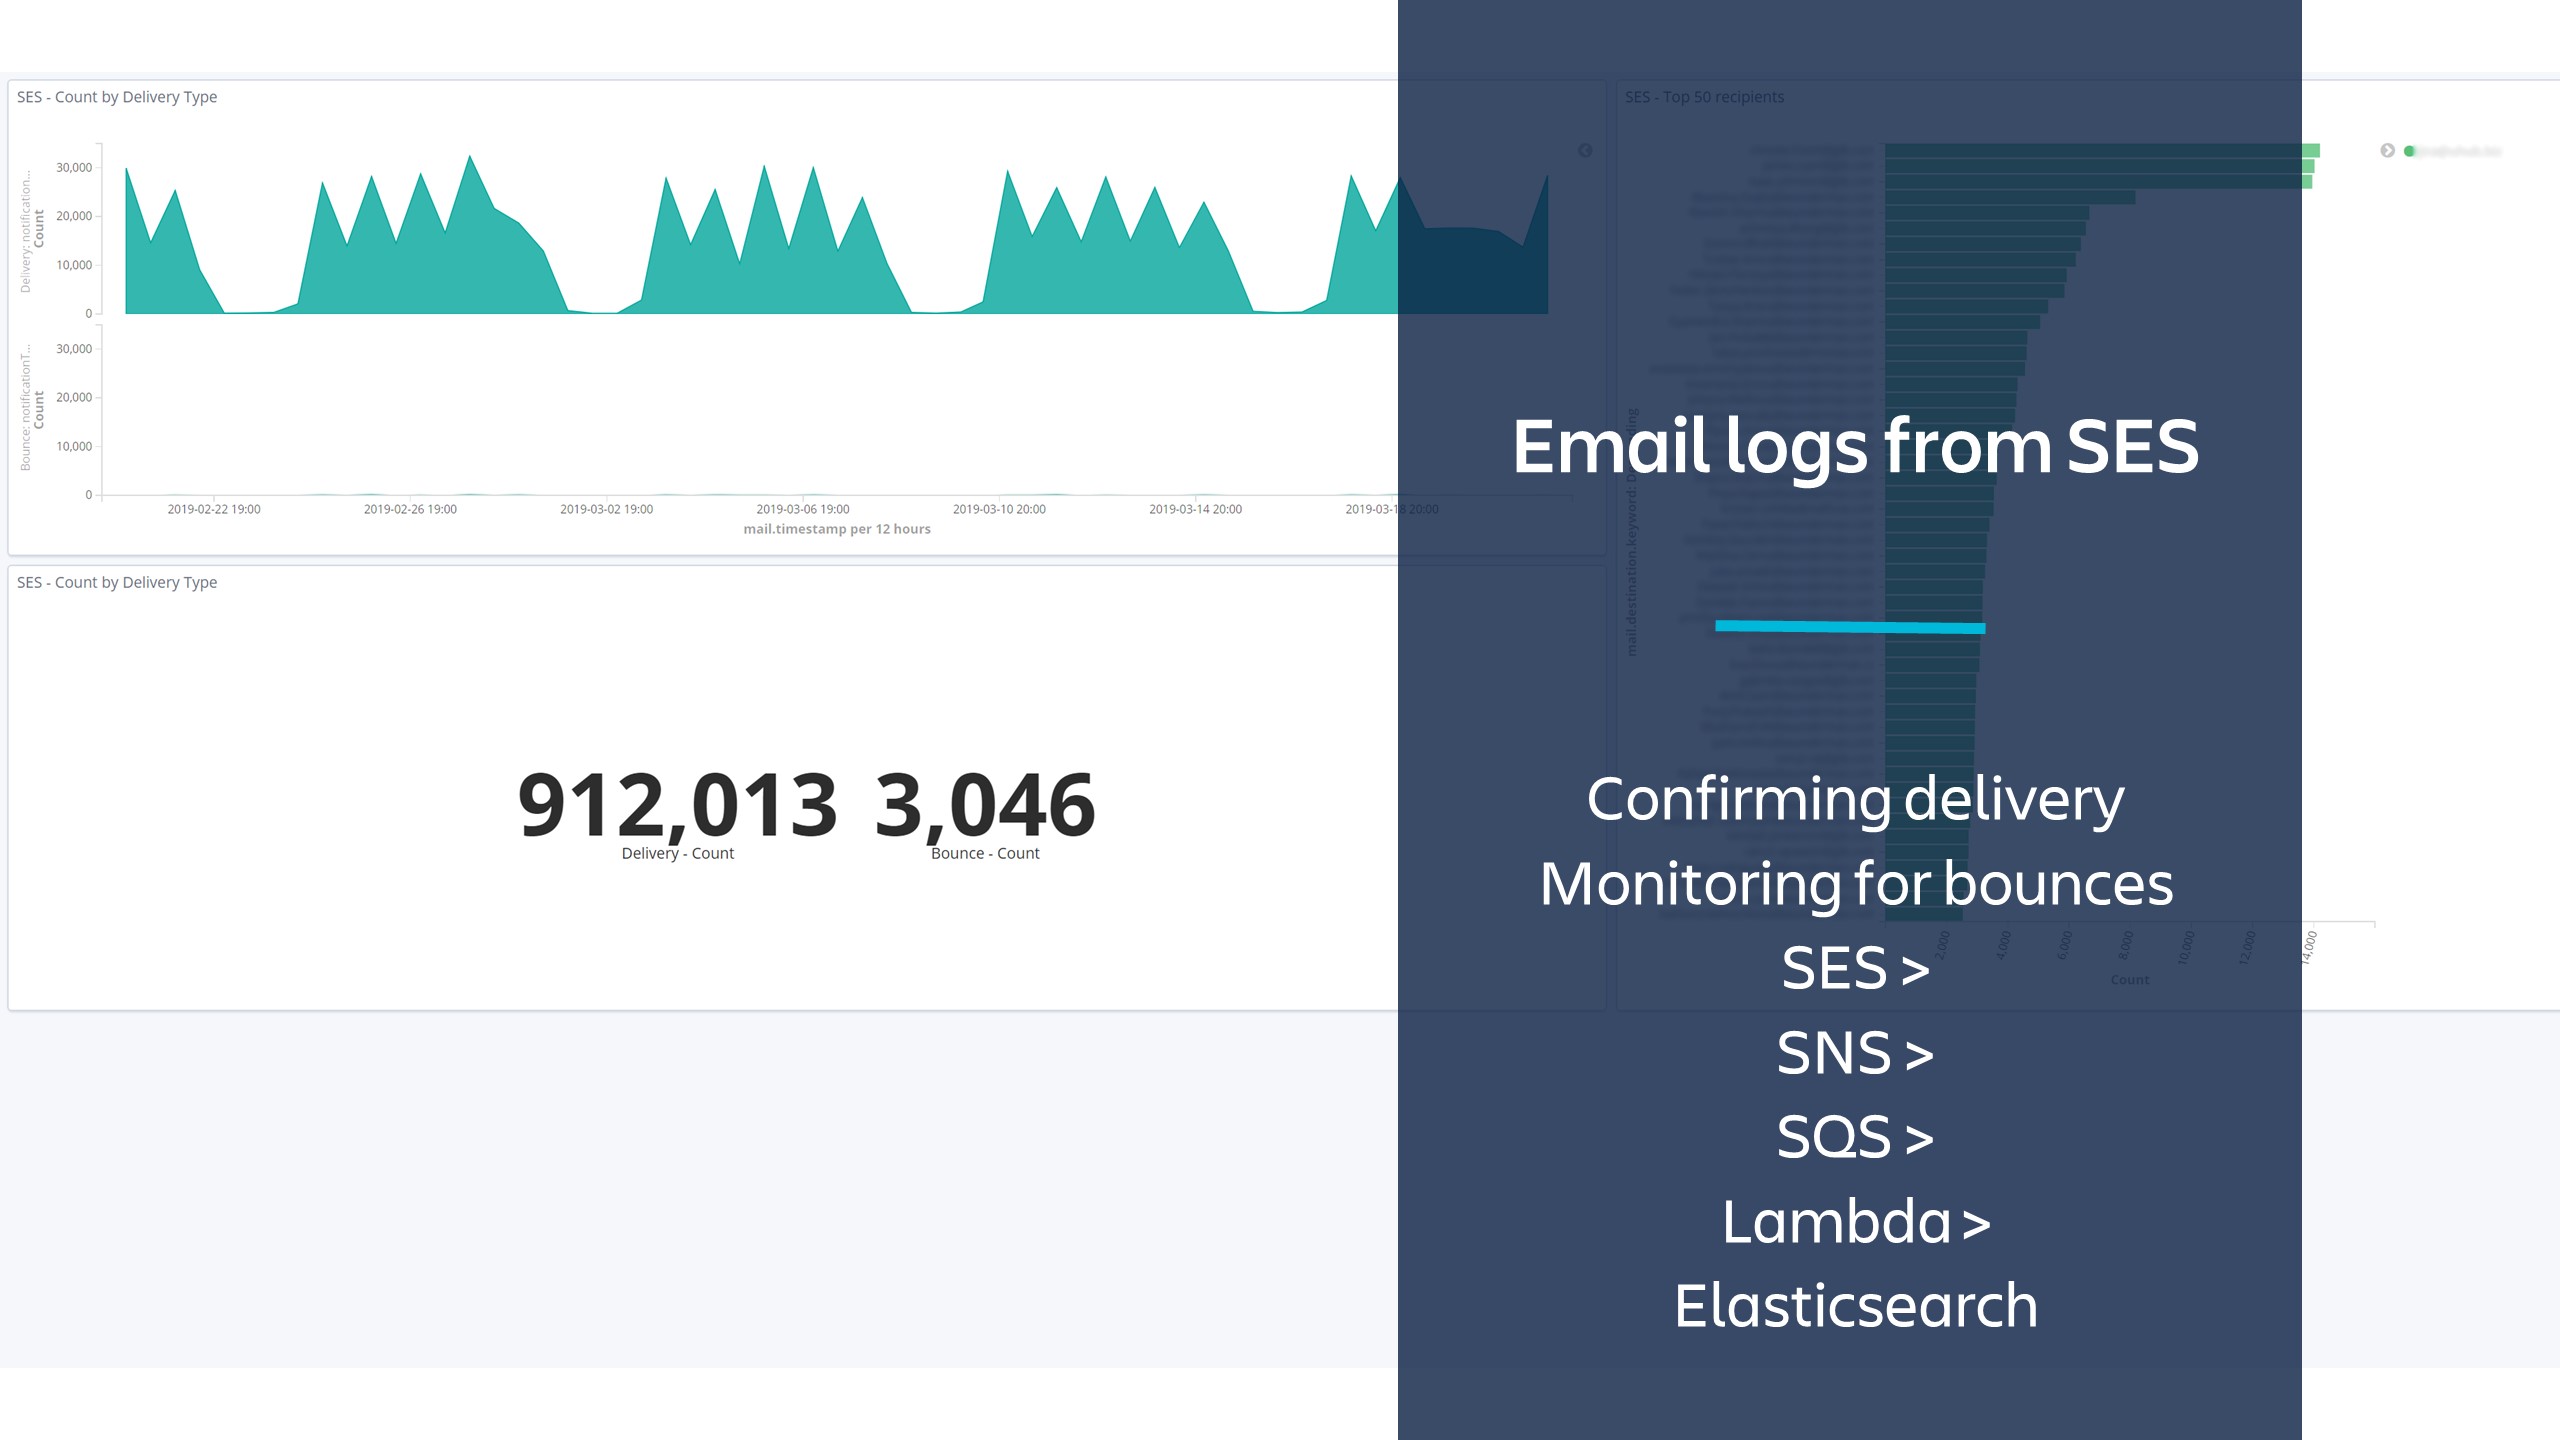Click the 912,013 delivery count metric
The height and width of the screenshot is (1440, 2560).
677,805
